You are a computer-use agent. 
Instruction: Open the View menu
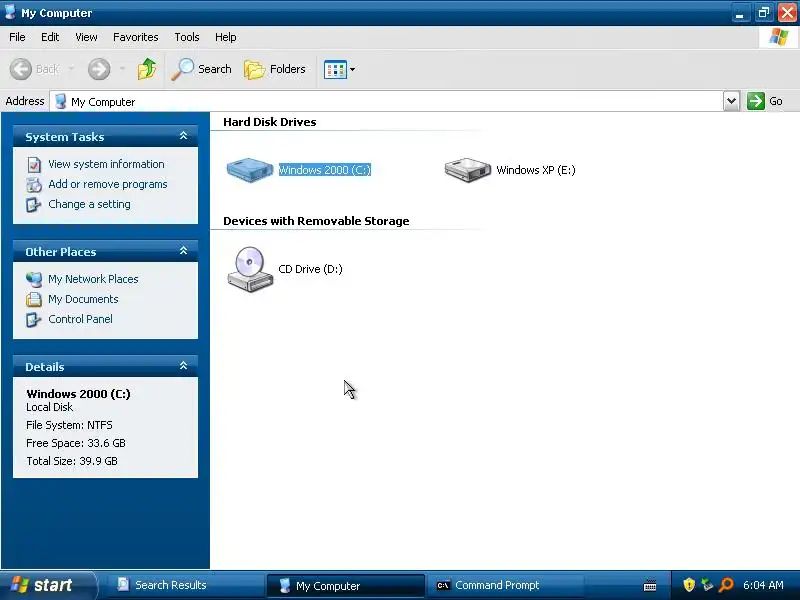click(x=86, y=37)
